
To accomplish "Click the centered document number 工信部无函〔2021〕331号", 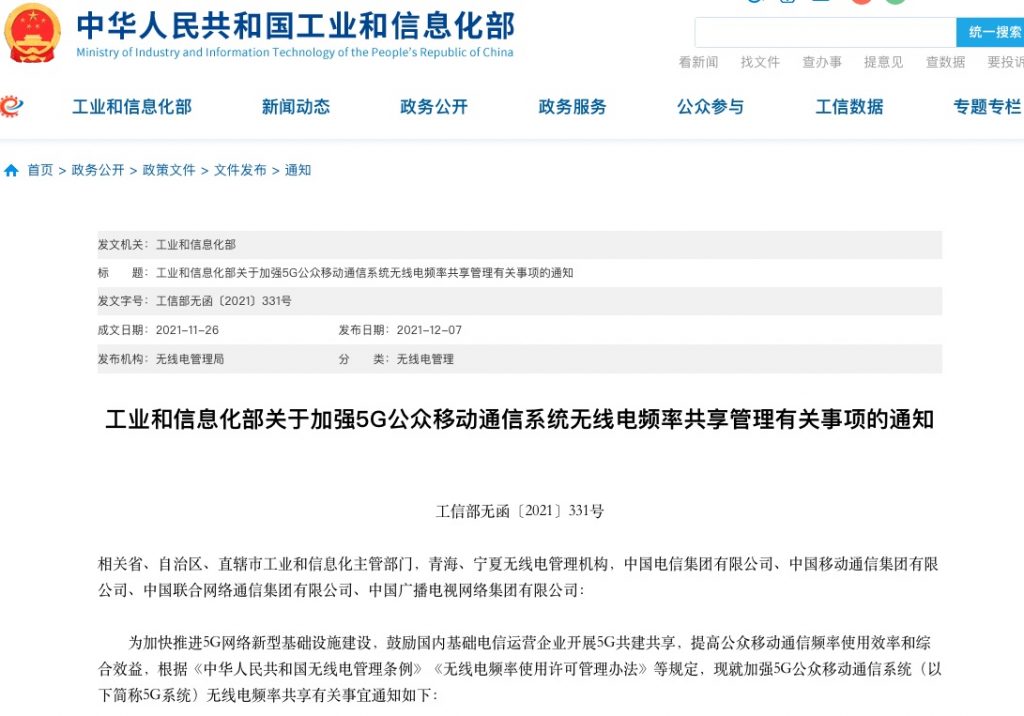I will pyautogui.click(x=520, y=511).
